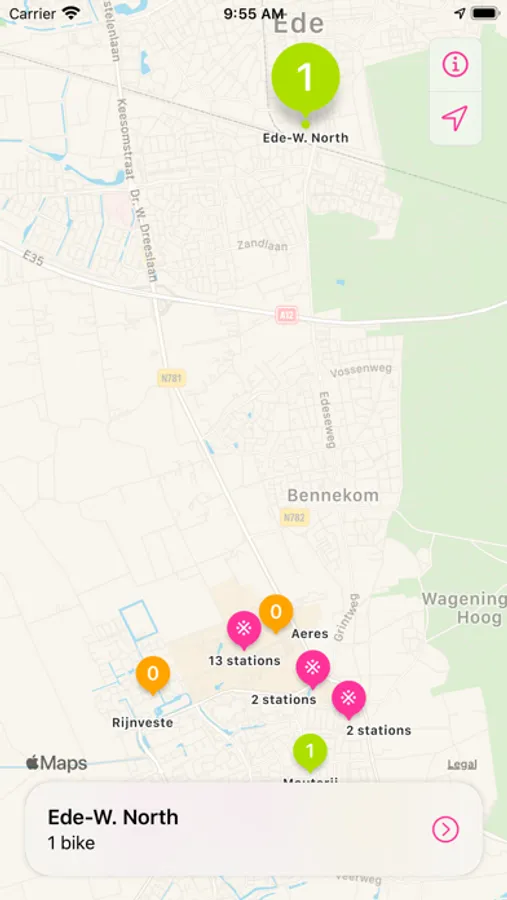
Task: Tap the Bennekom town label
Action: [x=333, y=495]
